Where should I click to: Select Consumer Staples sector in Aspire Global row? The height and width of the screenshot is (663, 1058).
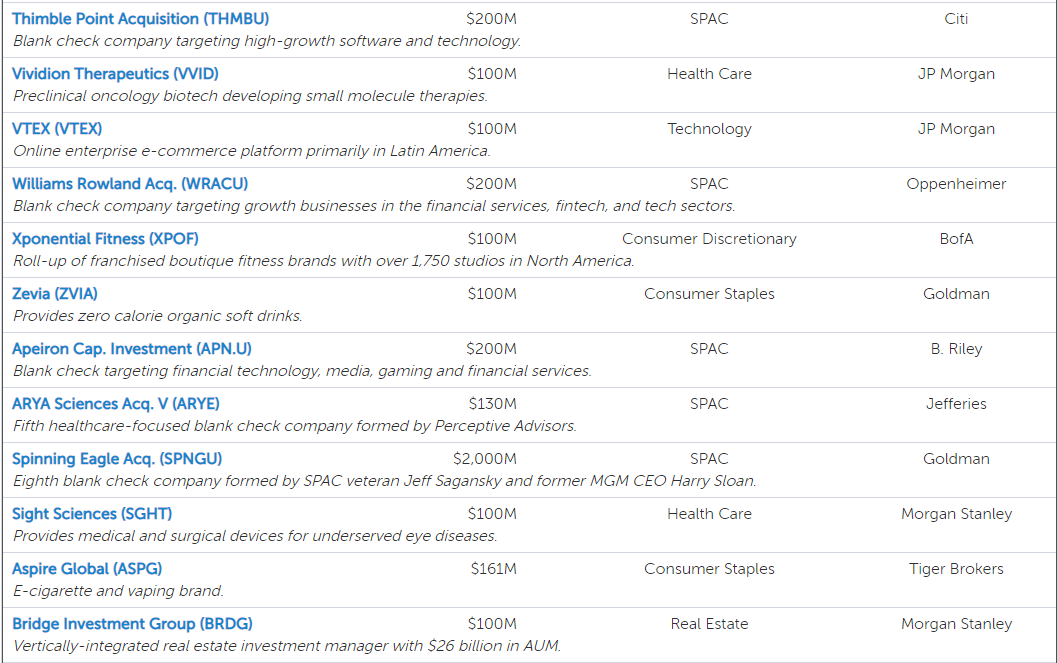click(x=709, y=569)
